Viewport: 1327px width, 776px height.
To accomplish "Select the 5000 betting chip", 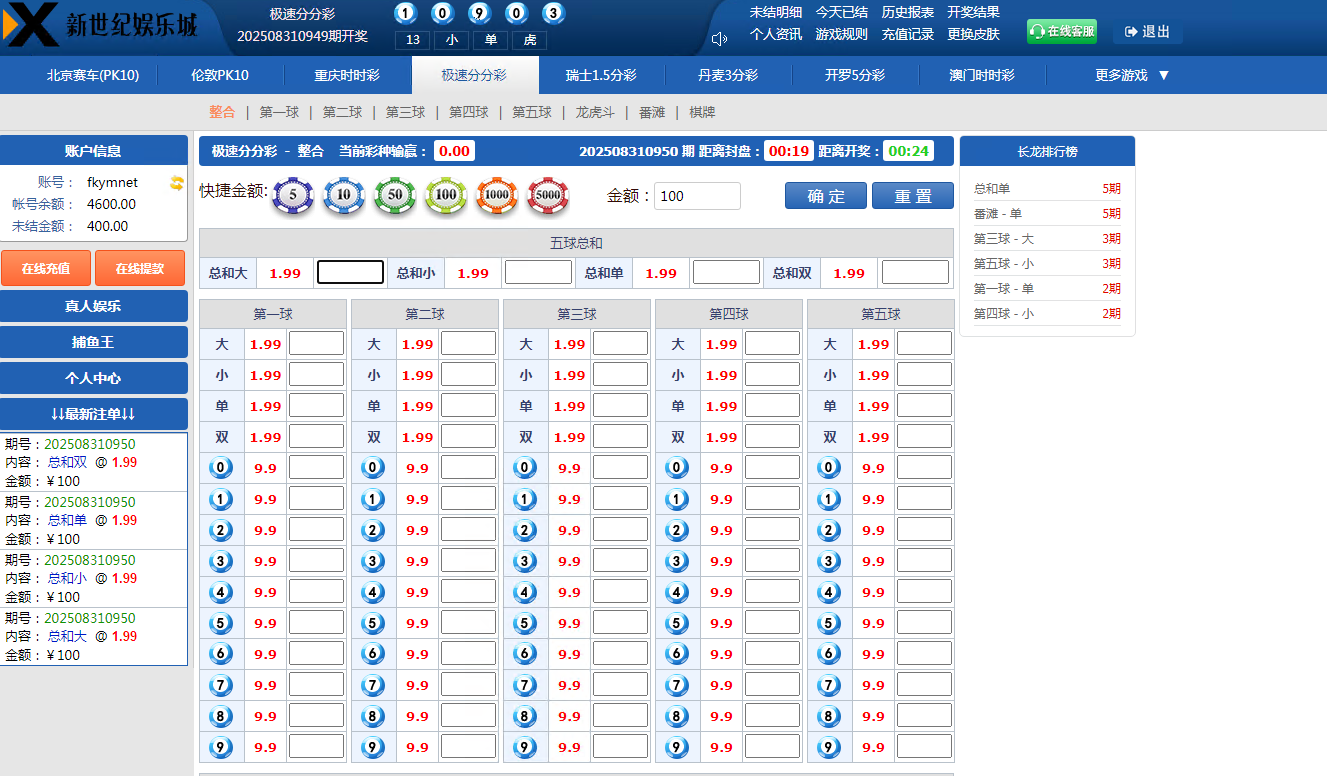I will 546,197.
